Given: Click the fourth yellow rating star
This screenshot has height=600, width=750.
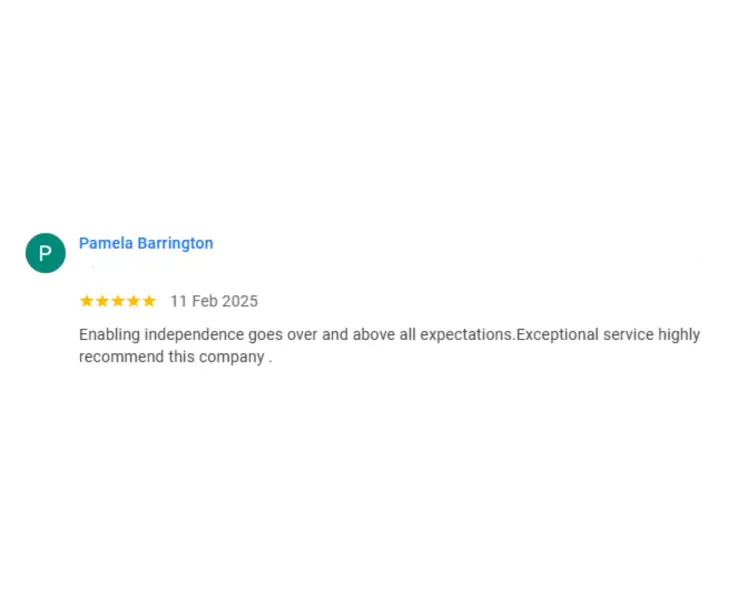Looking at the screenshot, I should (x=133, y=301).
